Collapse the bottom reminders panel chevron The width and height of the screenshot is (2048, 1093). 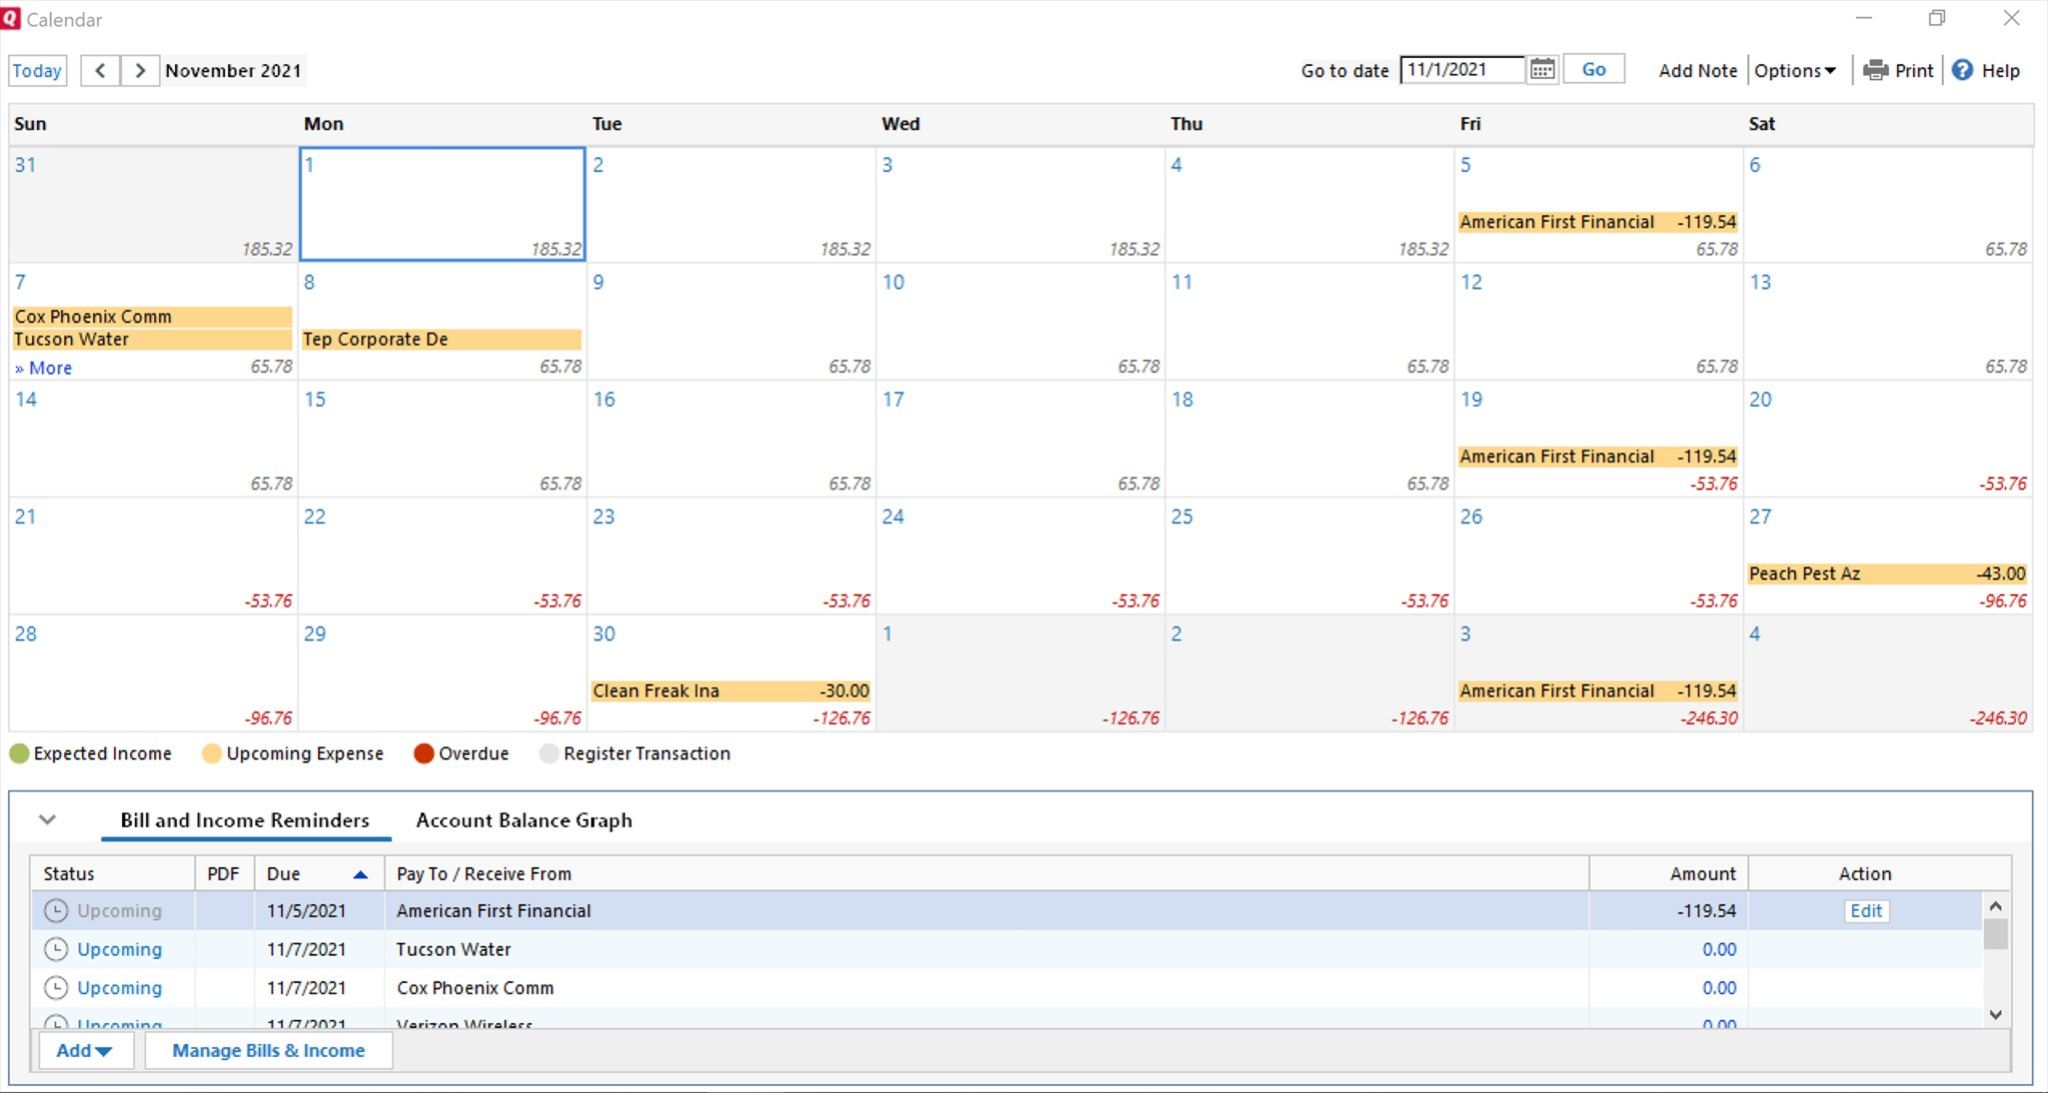click(47, 820)
